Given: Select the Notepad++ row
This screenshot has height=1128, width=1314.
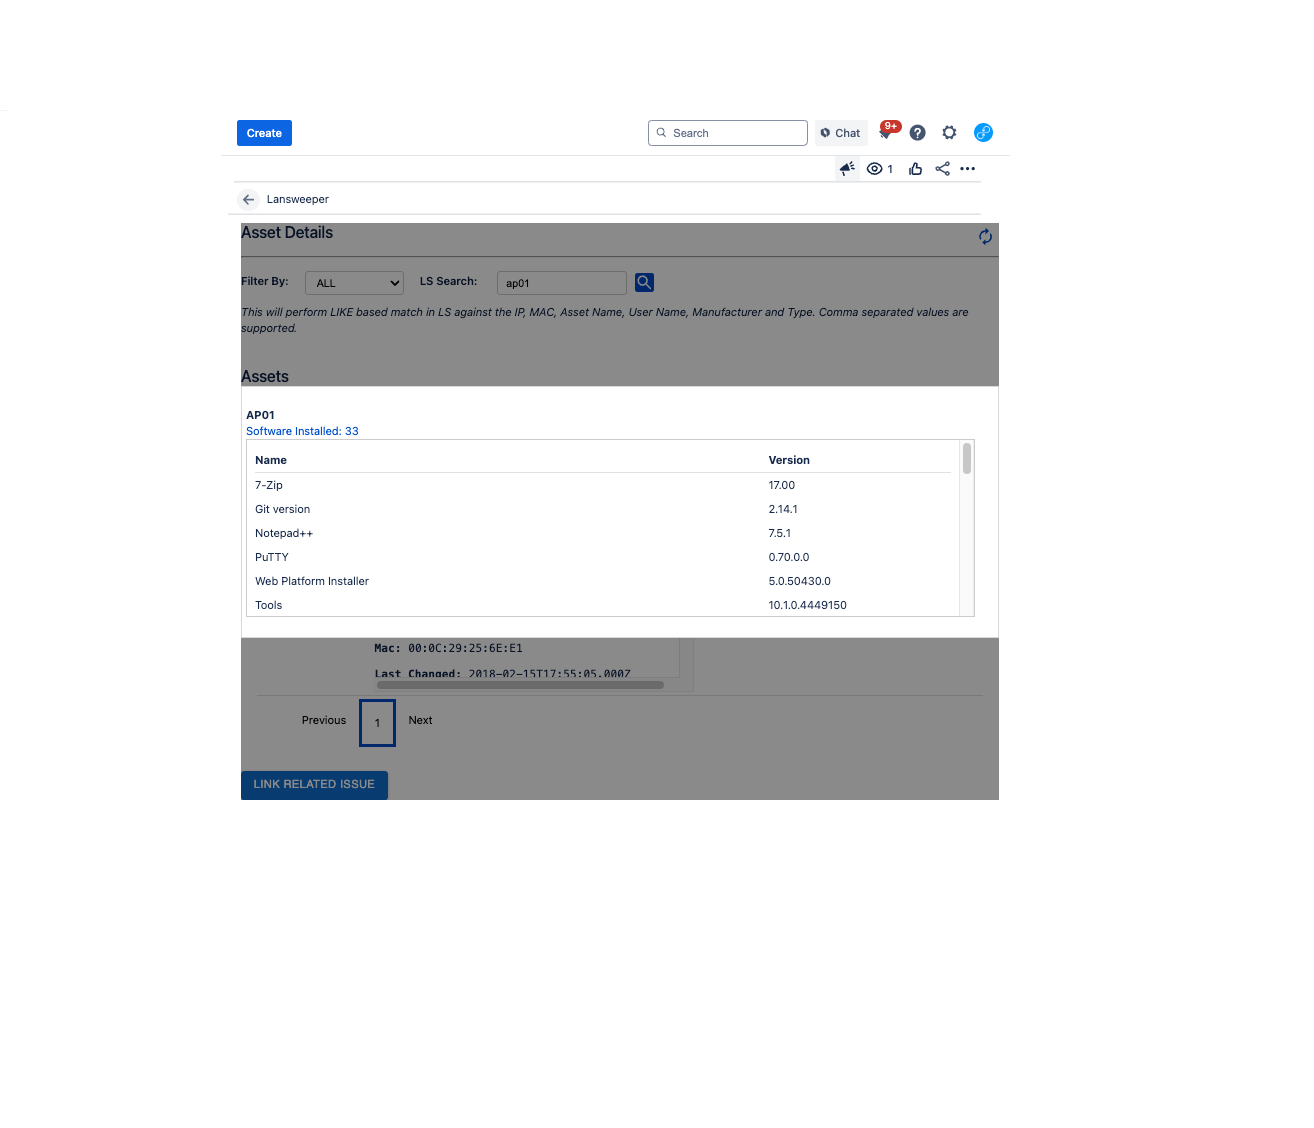Looking at the screenshot, I should pos(603,533).
